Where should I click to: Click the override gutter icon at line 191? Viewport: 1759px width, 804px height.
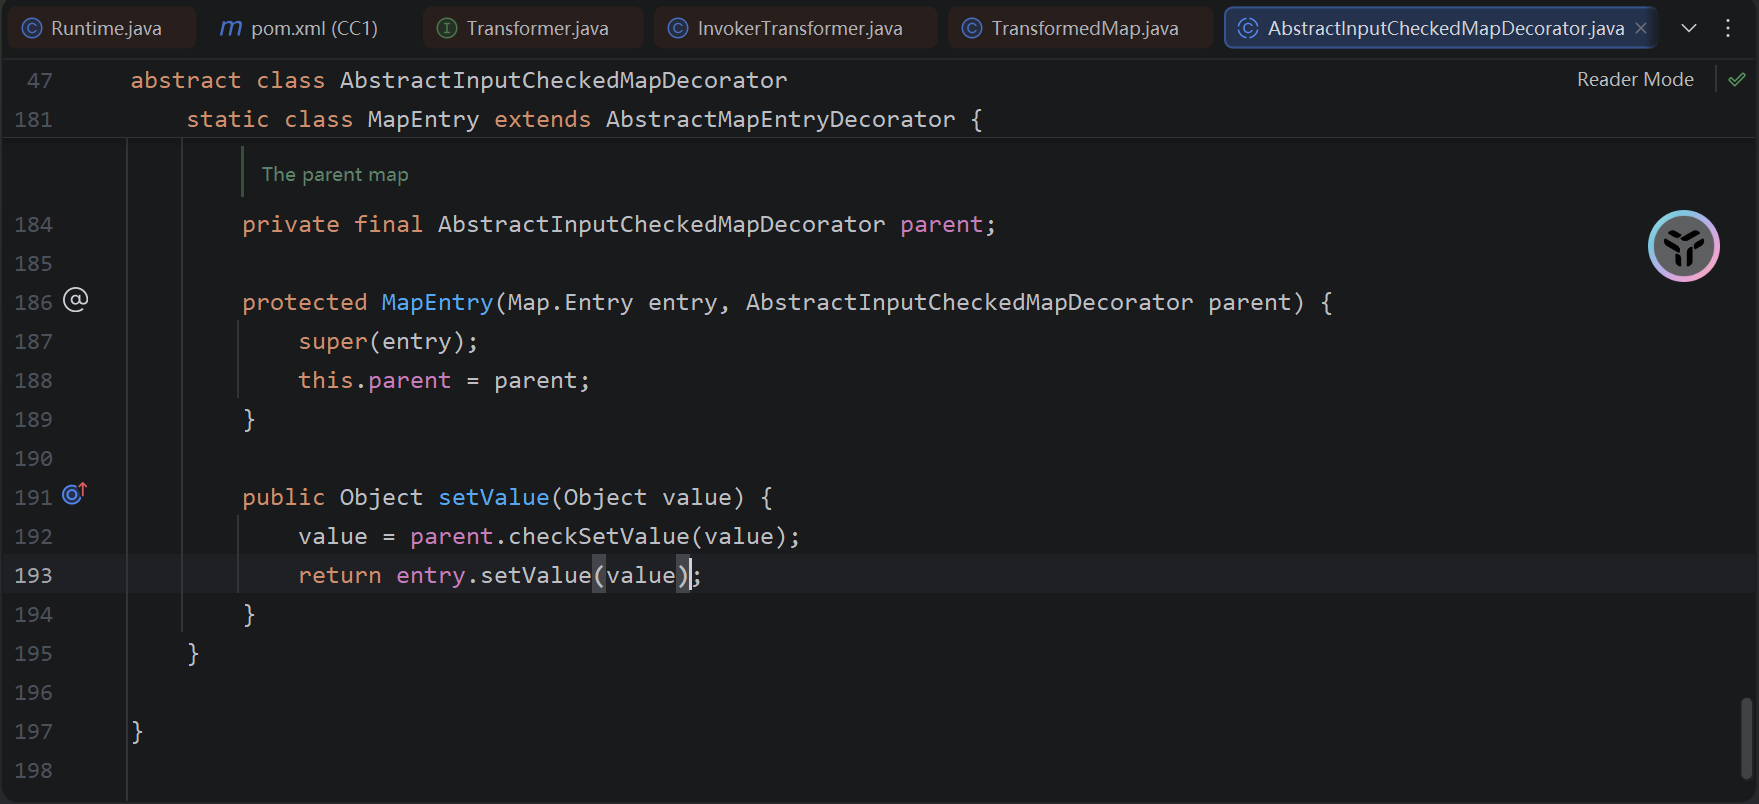point(75,493)
